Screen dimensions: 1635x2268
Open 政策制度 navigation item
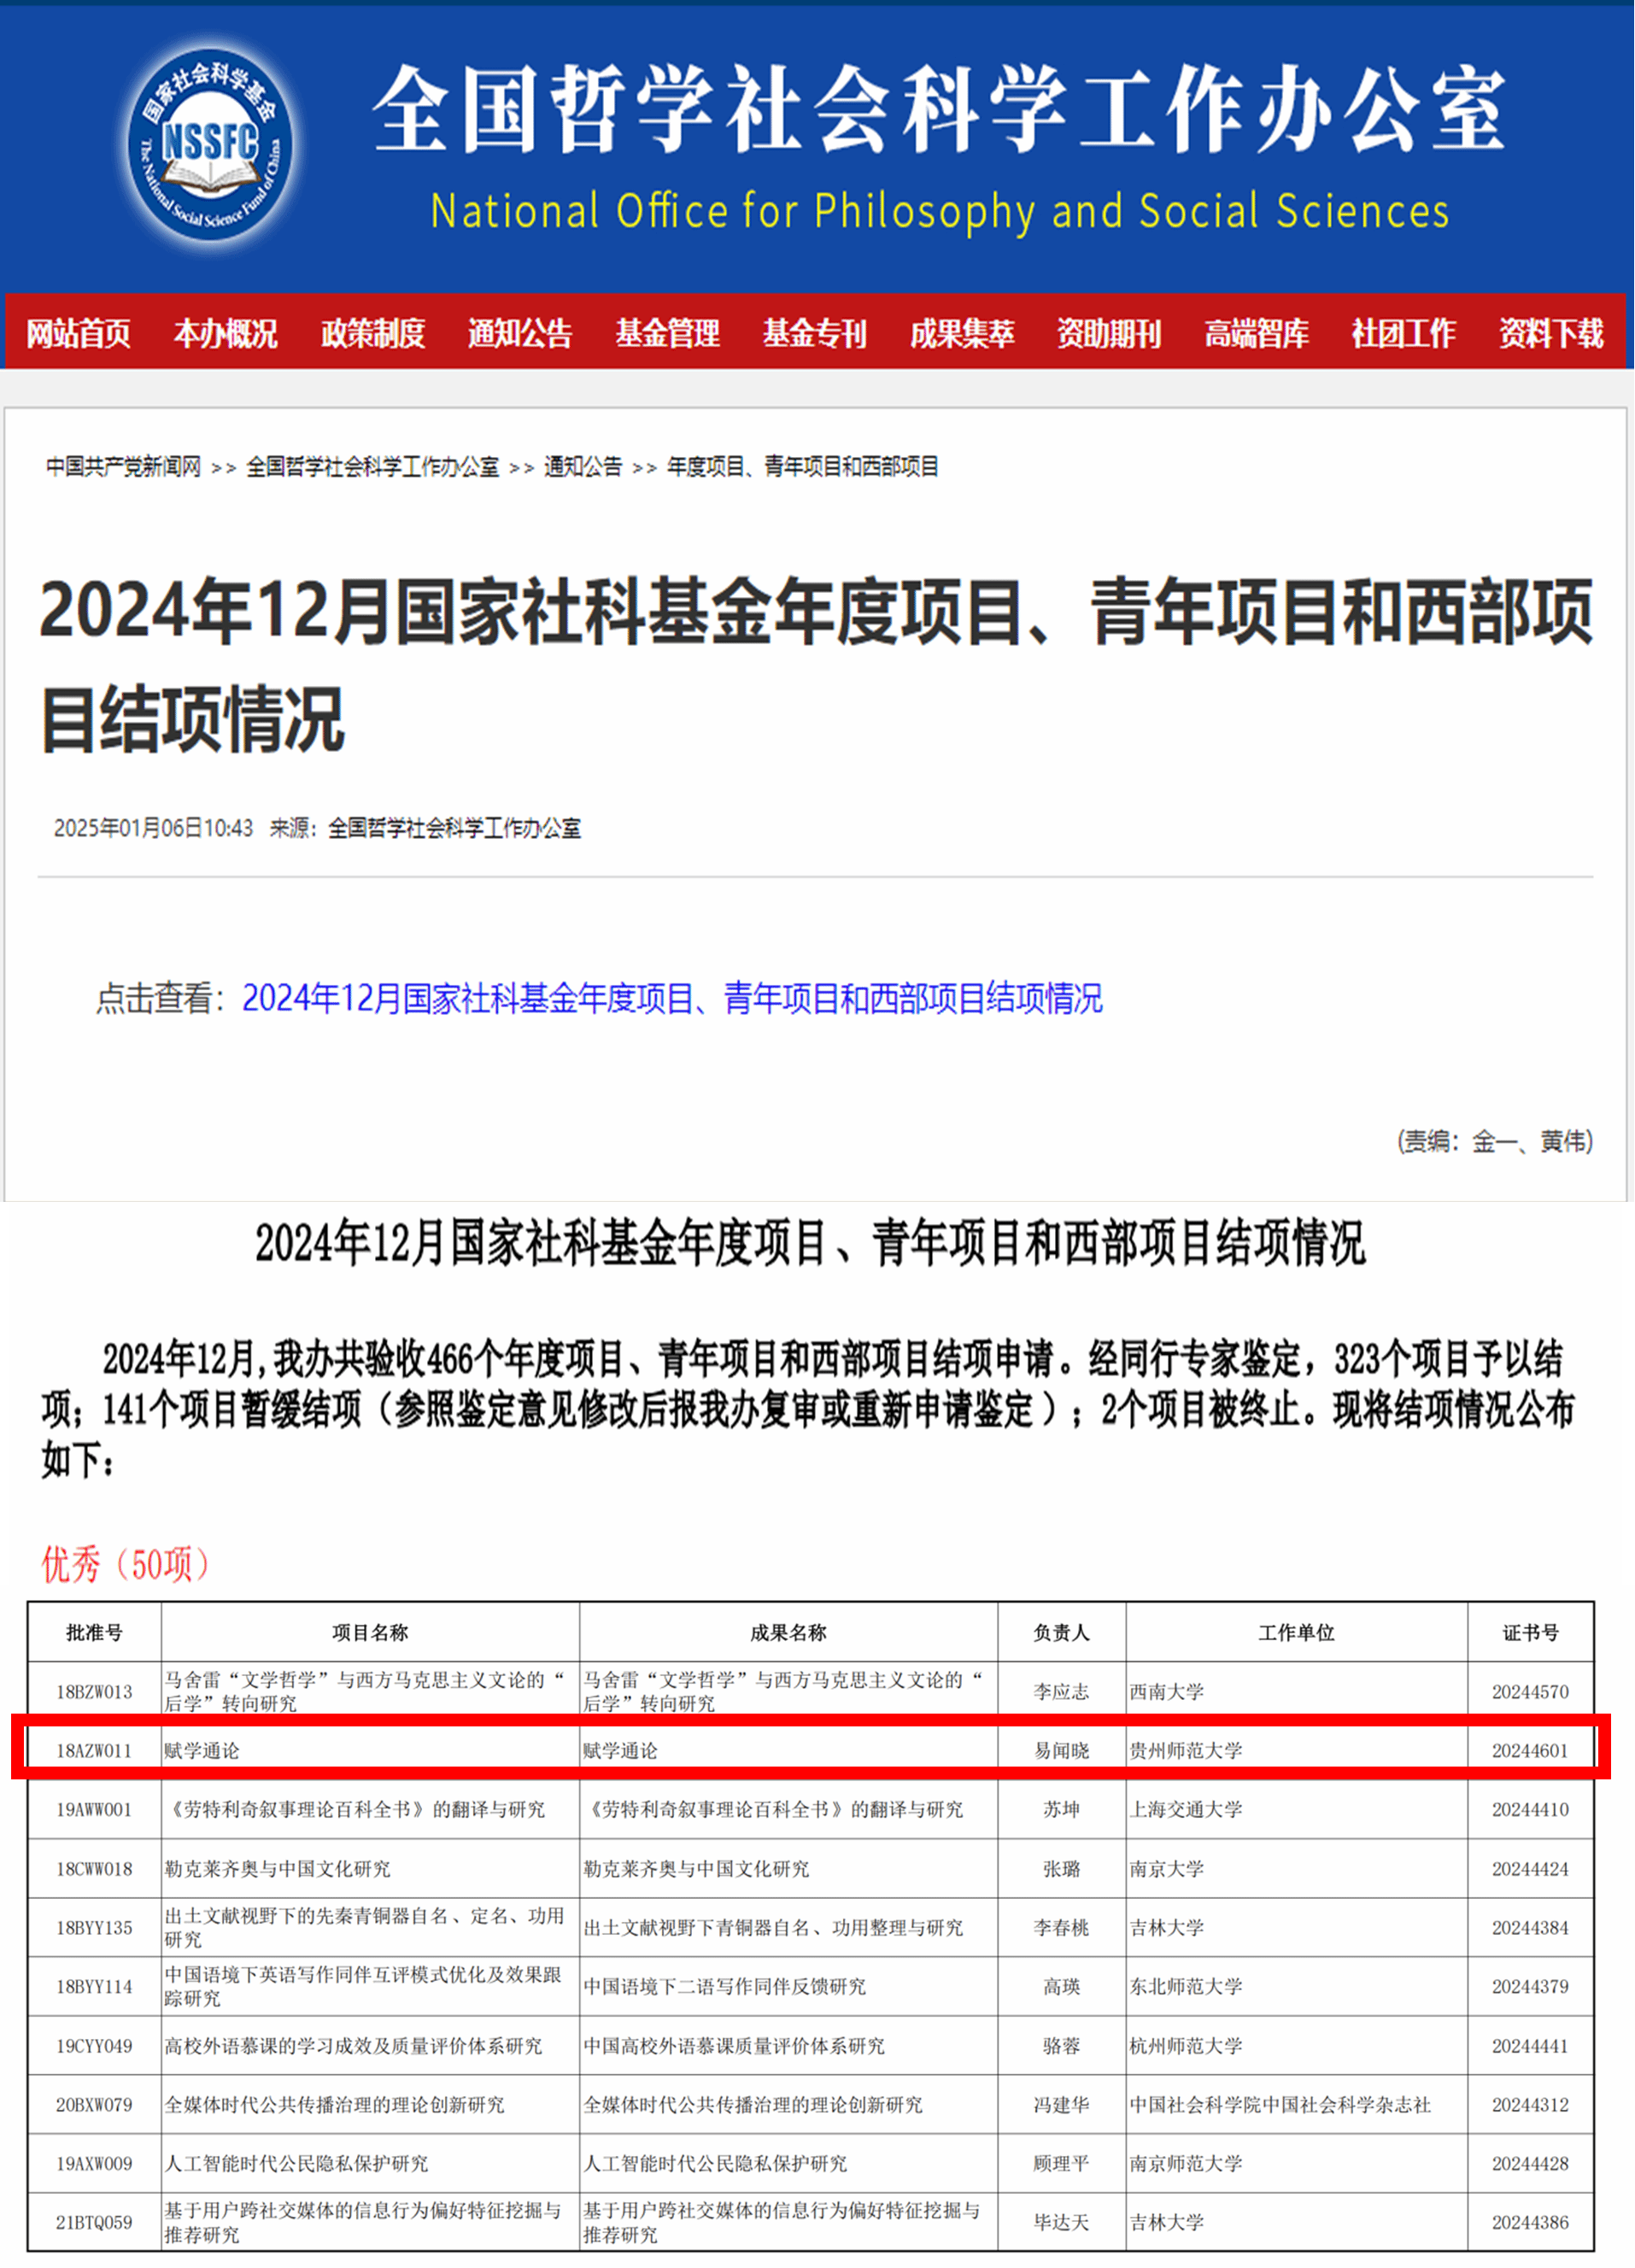click(373, 333)
